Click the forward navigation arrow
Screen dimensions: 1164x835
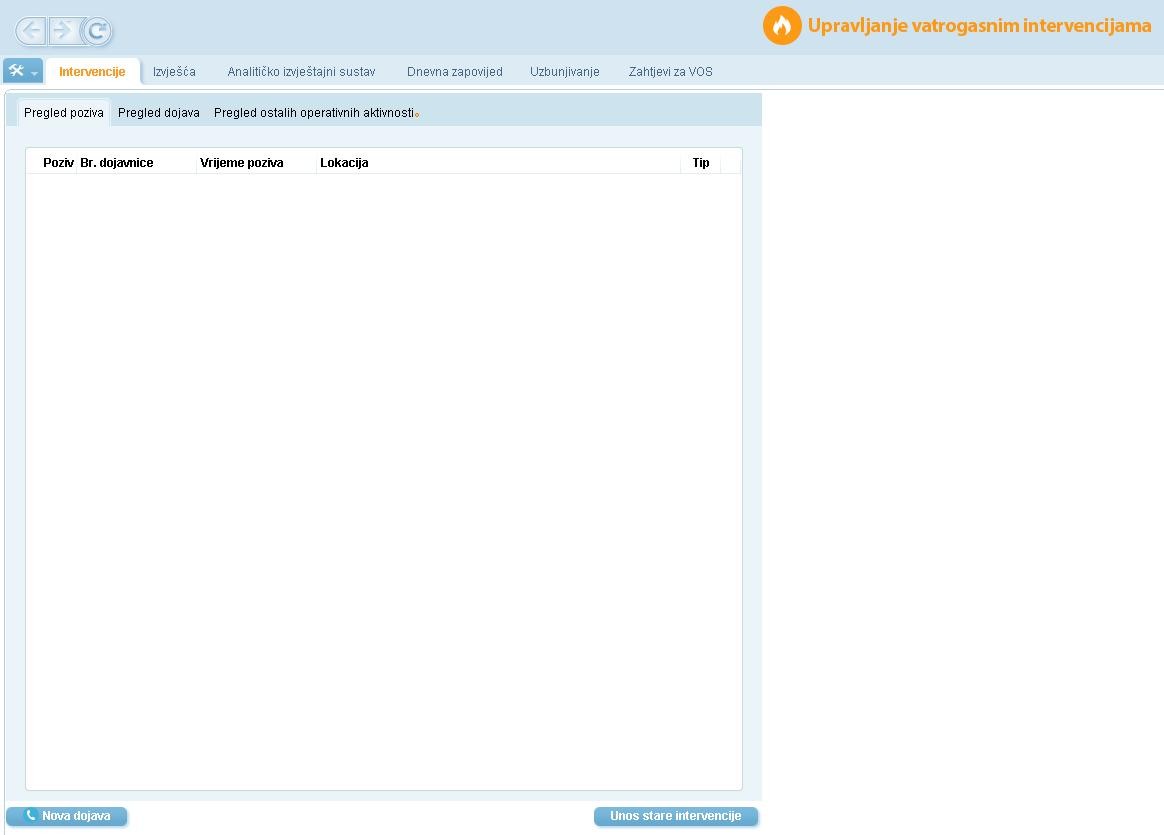point(63,31)
